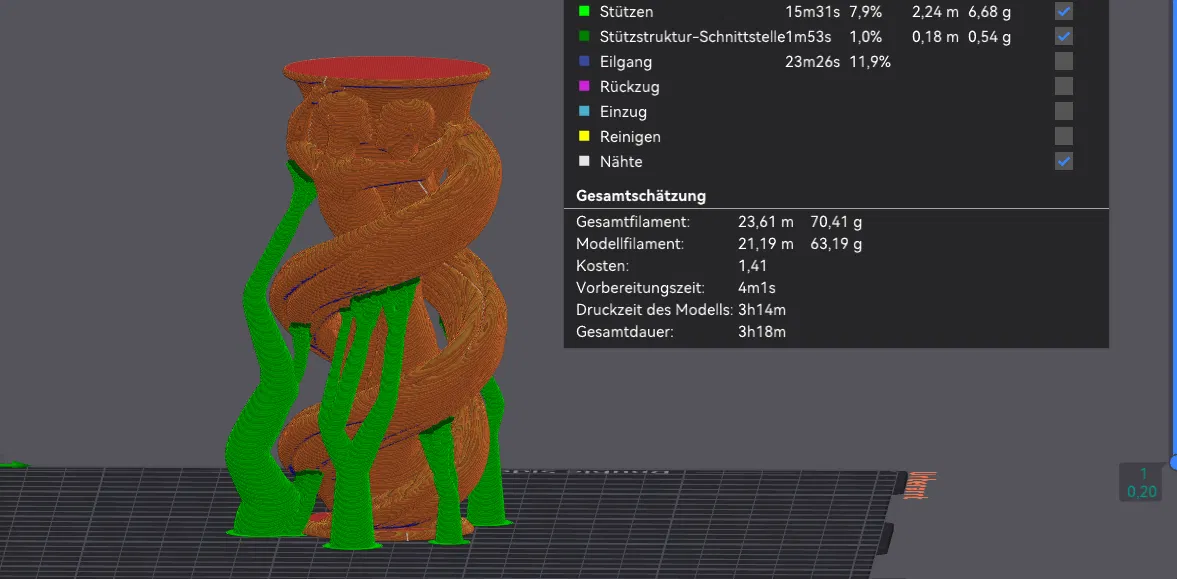Click the white Nähte color swatch
Image resolution: width=1177 pixels, height=579 pixels.
tap(585, 161)
